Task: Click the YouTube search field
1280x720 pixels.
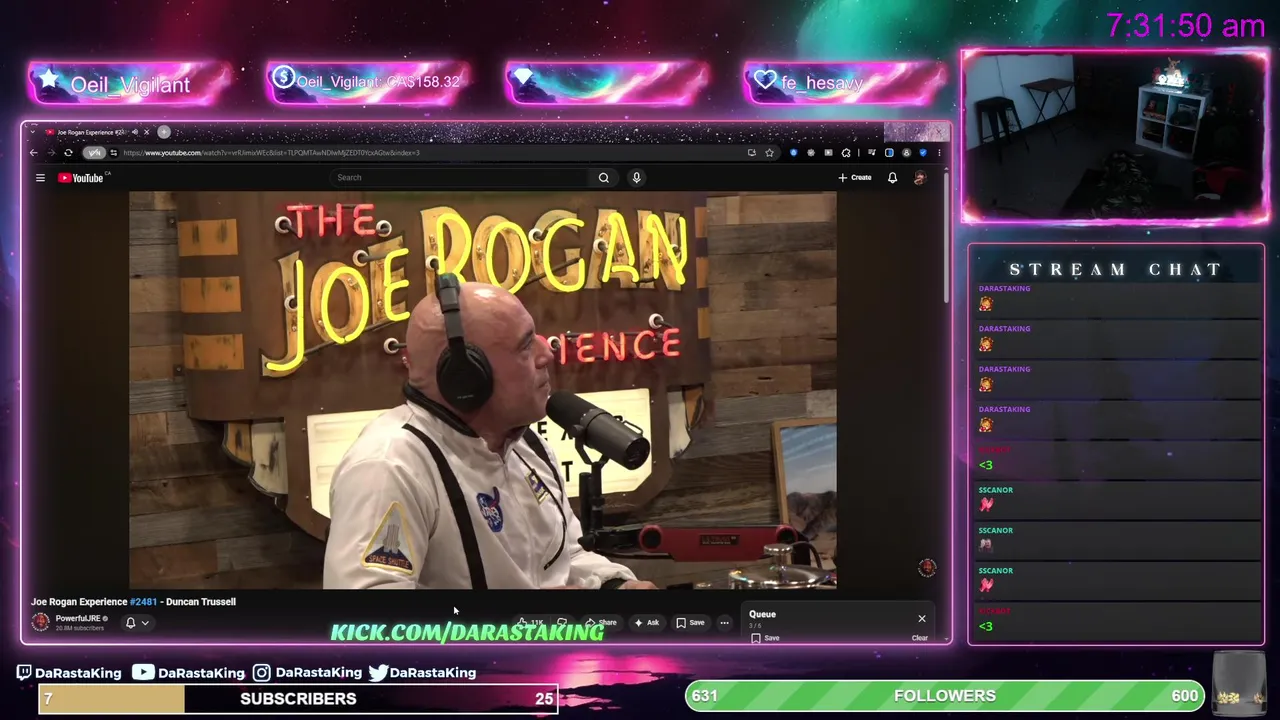Action: tap(460, 177)
